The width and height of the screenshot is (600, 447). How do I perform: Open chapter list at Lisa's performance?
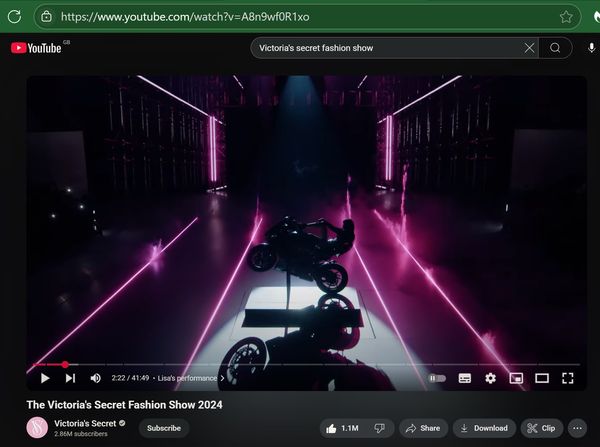tap(191, 378)
